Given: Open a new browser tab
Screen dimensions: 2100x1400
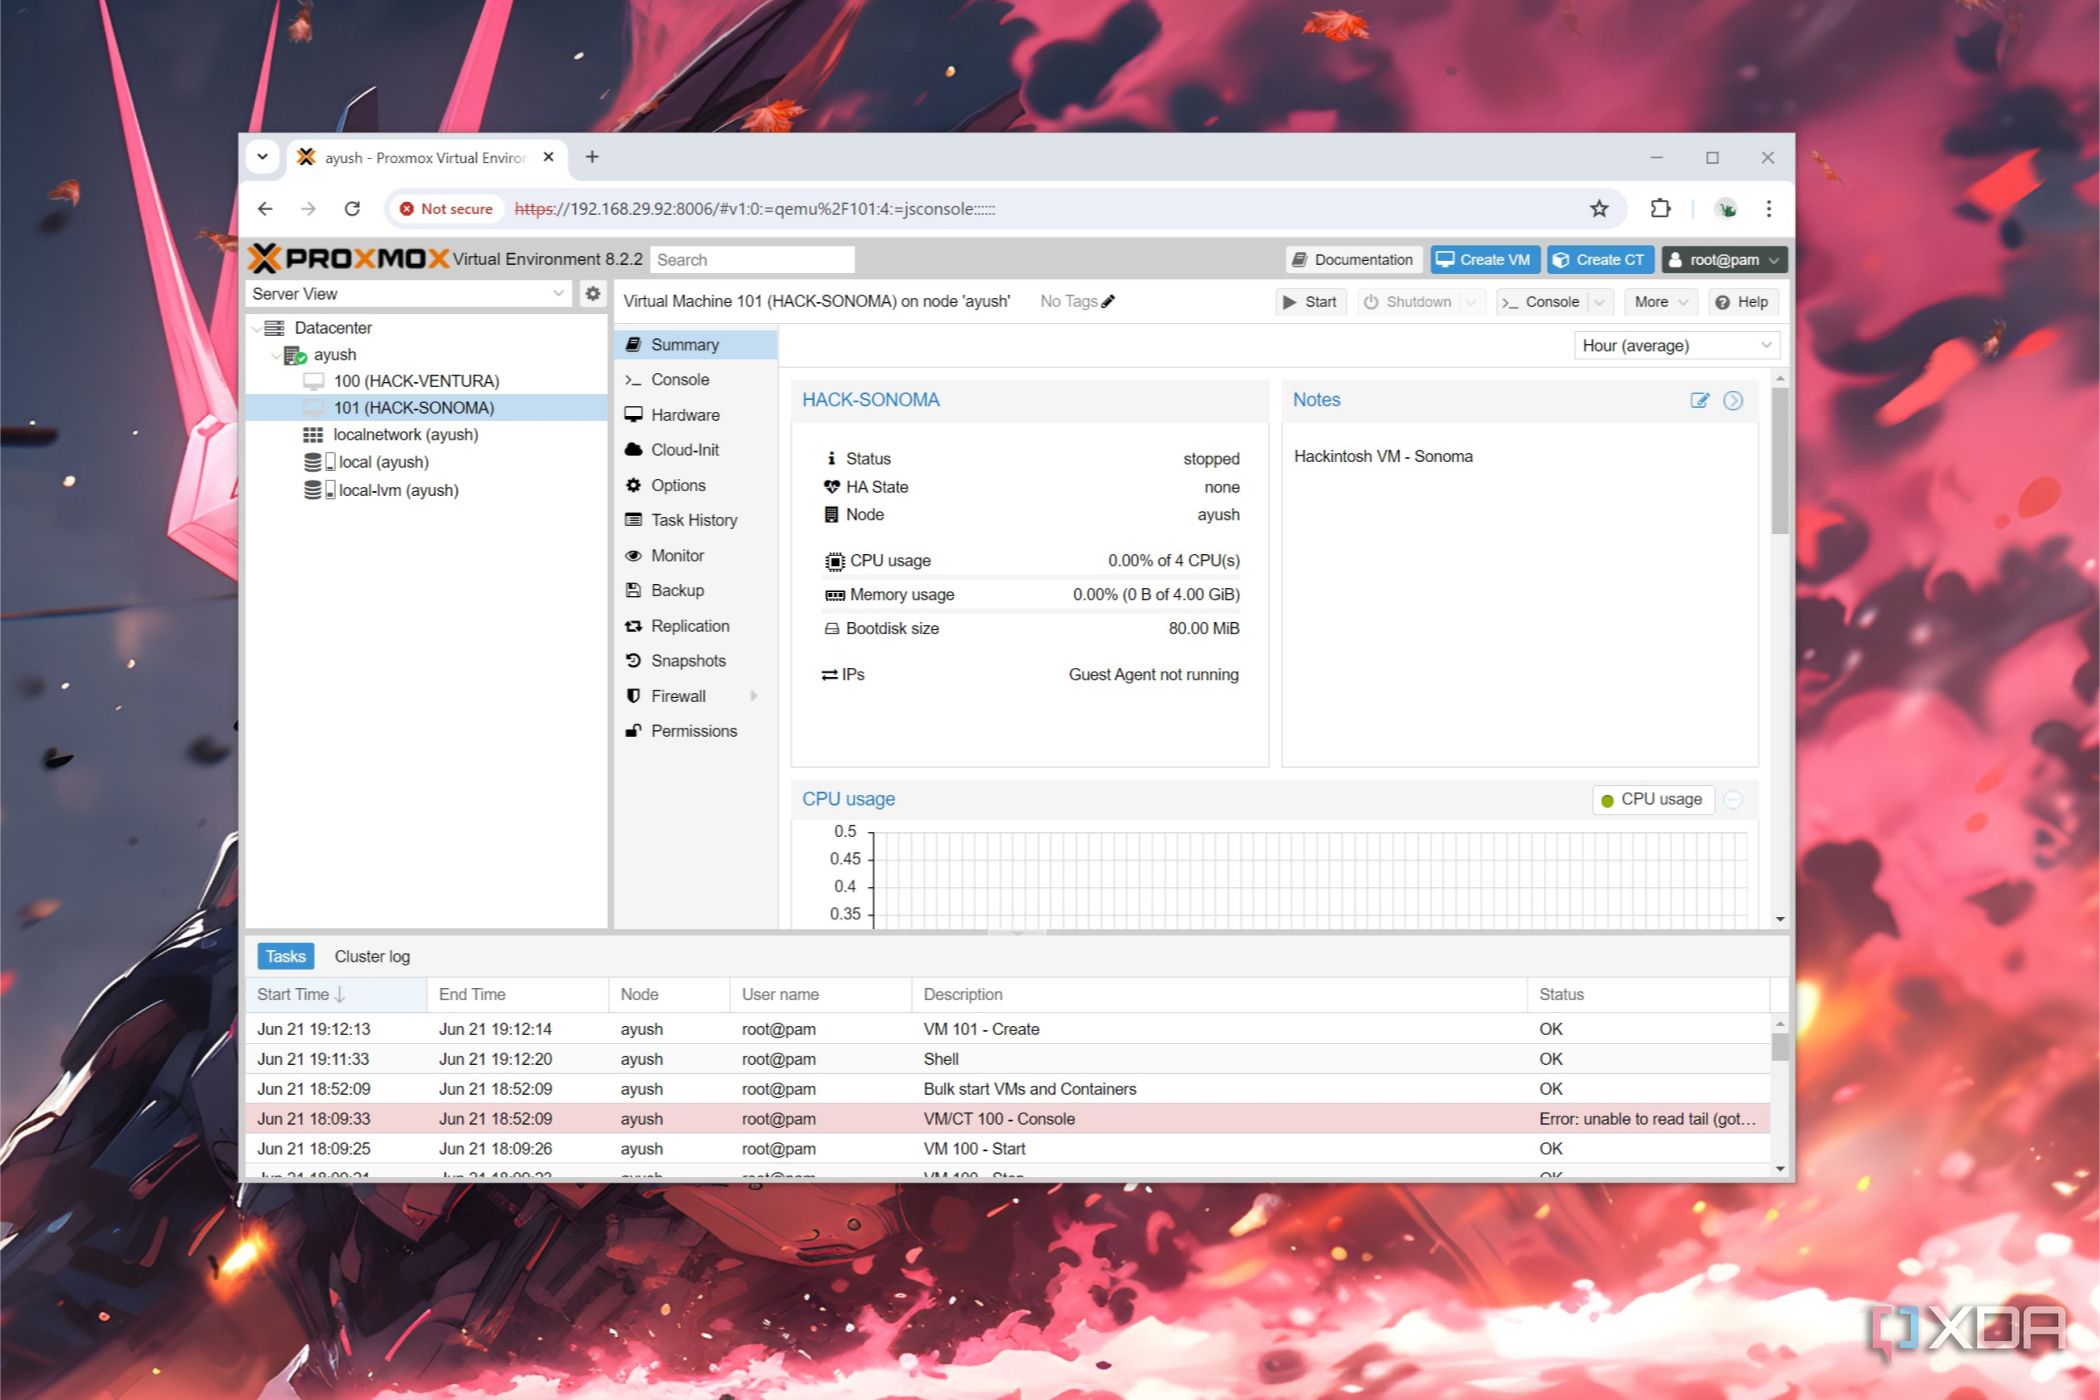Looking at the screenshot, I should pos(592,157).
